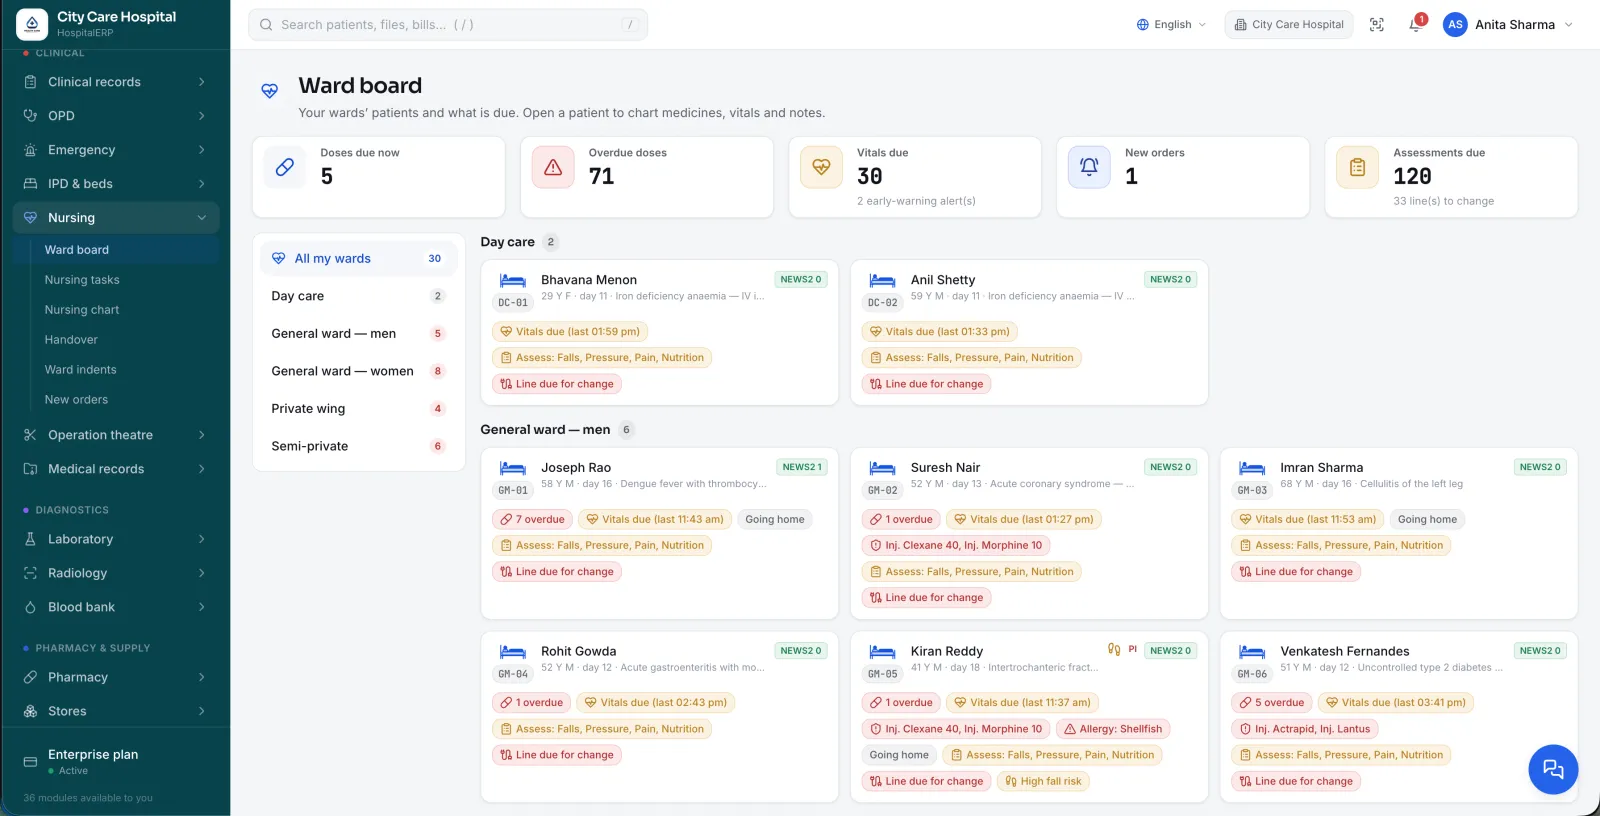Open Anita Sharma user menu
Viewport: 1600px width, 816px height.
click(1508, 24)
